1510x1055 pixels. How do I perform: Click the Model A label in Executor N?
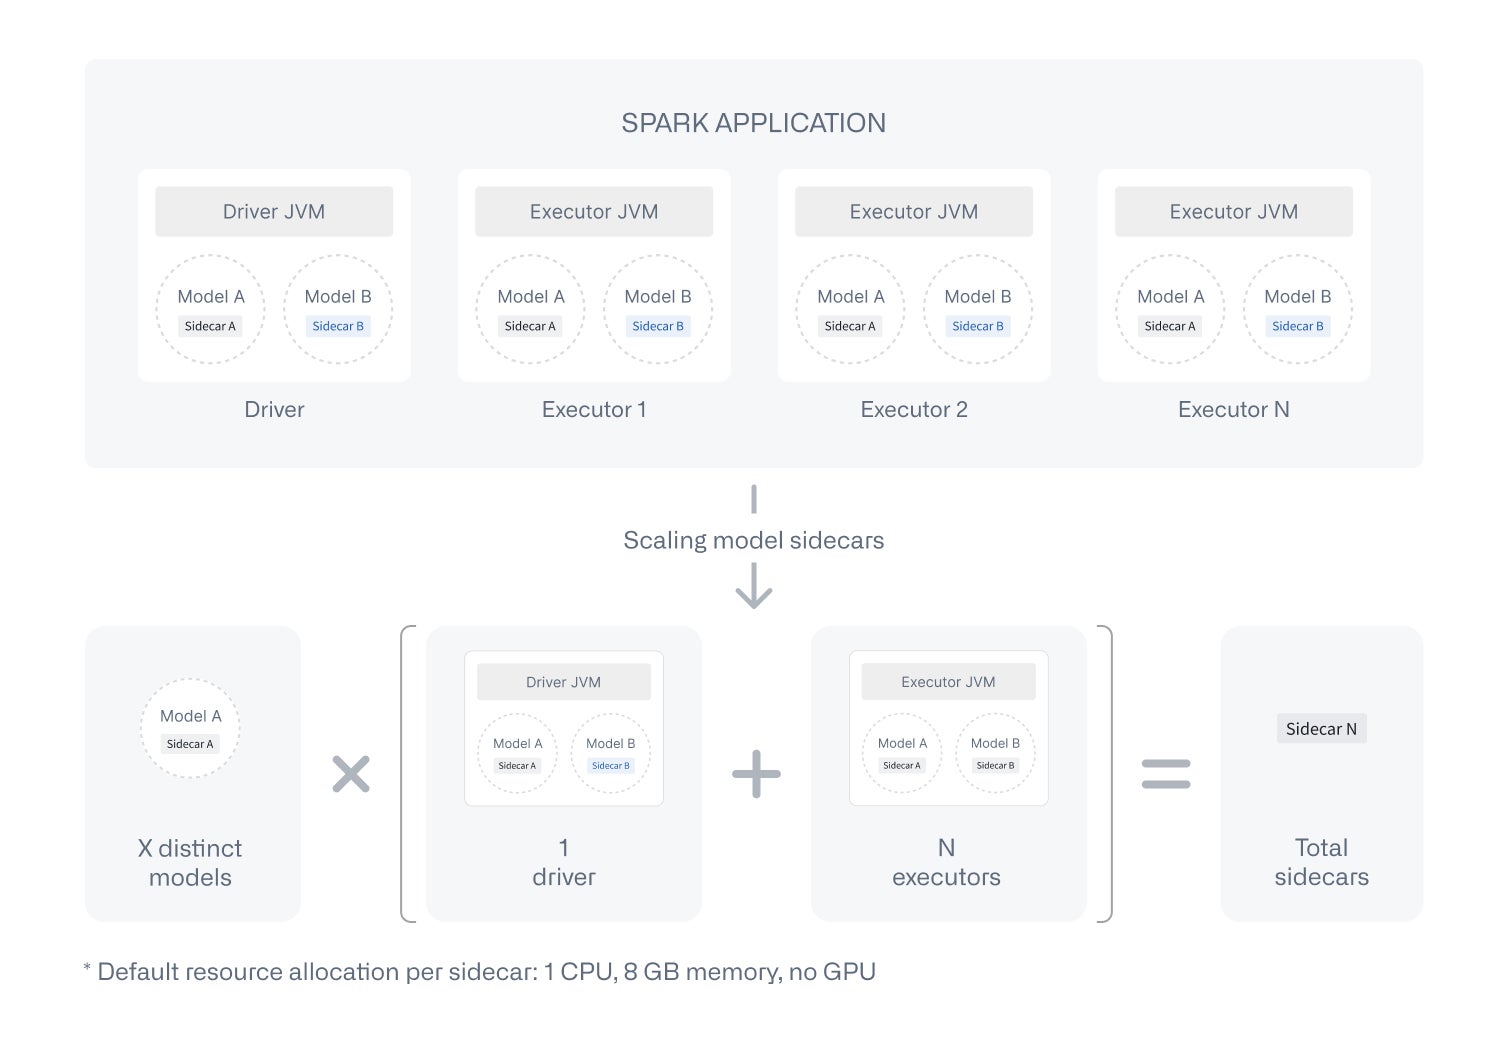coord(1171,297)
